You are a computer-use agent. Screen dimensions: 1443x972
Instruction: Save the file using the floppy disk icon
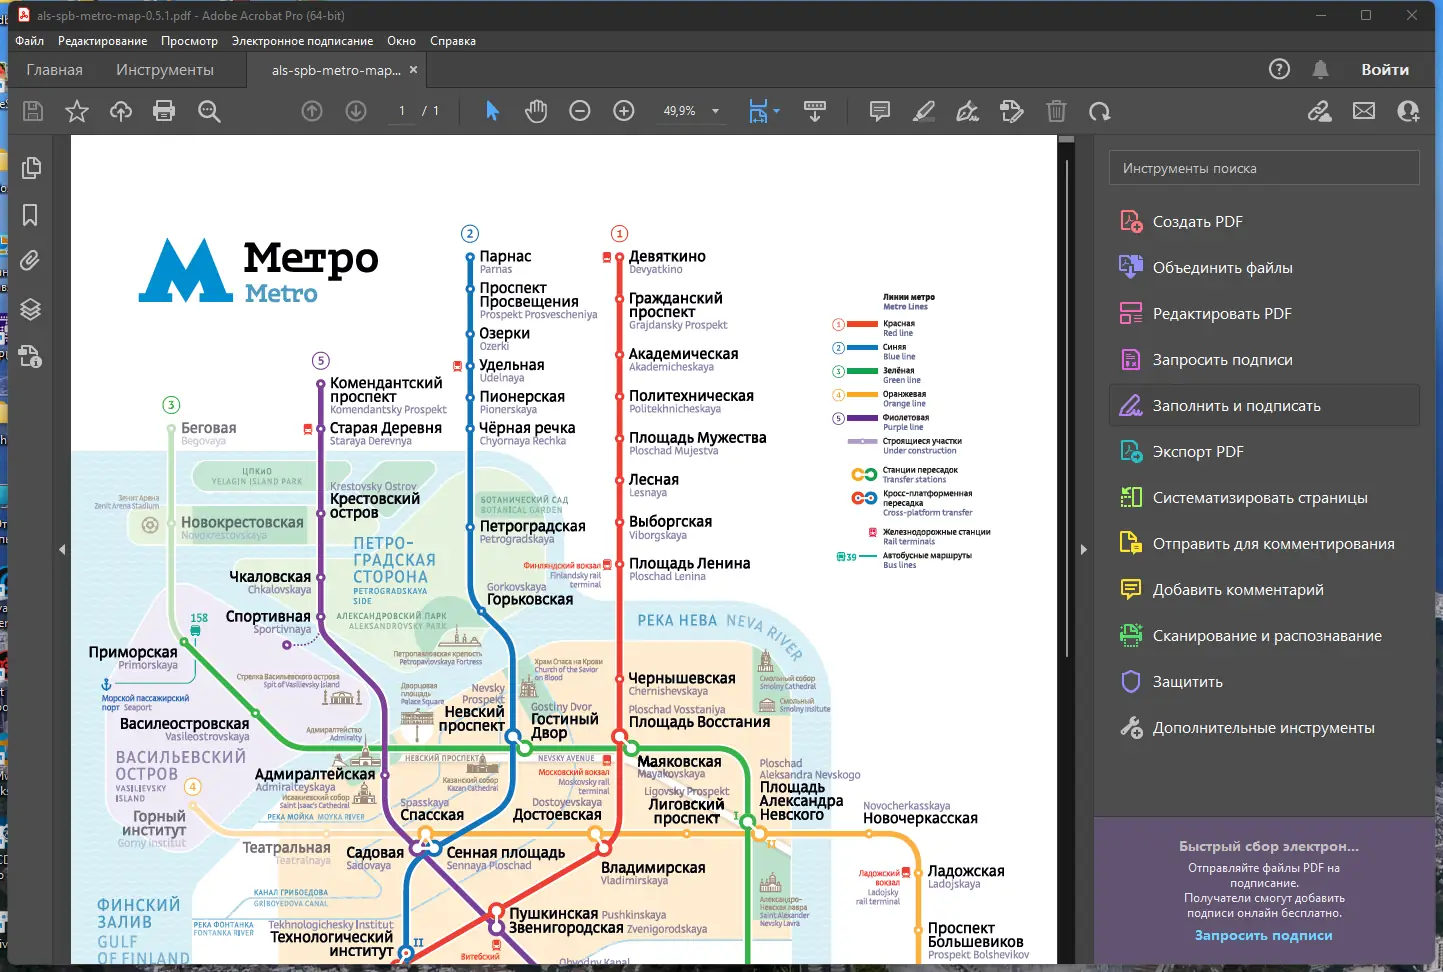pyautogui.click(x=33, y=111)
